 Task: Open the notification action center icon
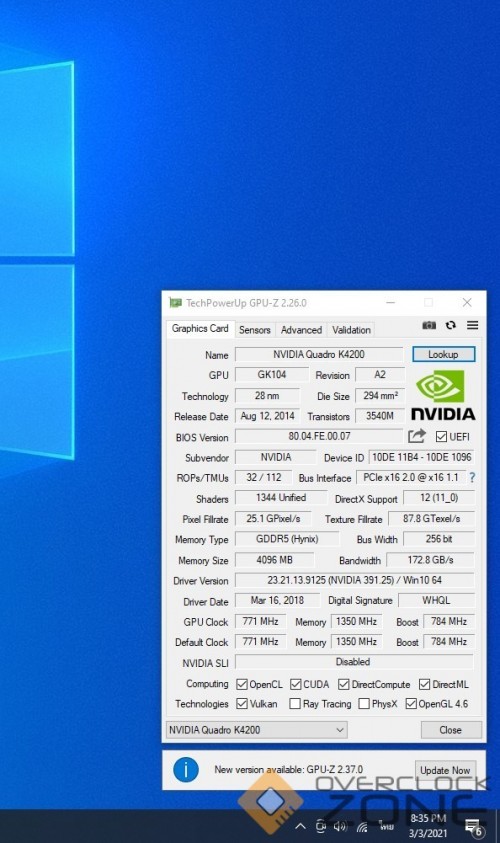pyautogui.click(x=474, y=827)
